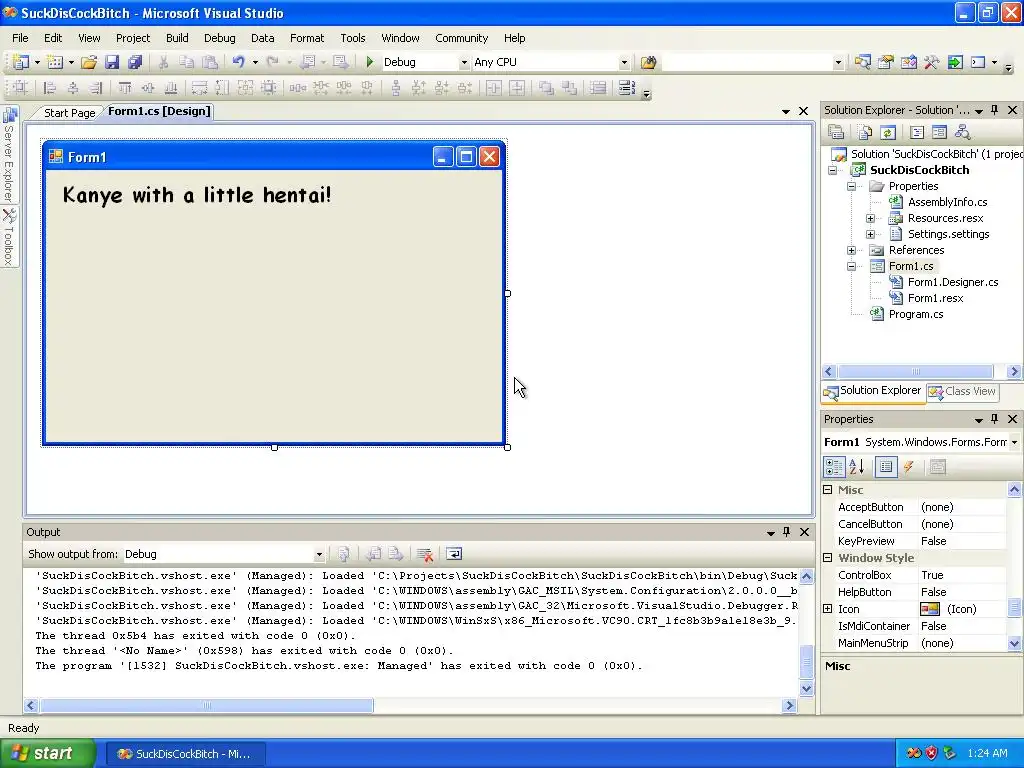
Task: Expand the References tree node
Action: coord(851,250)
